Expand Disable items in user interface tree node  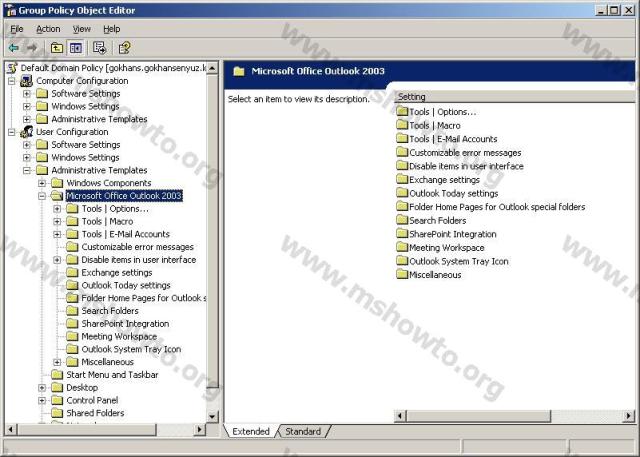click(57, 260)
